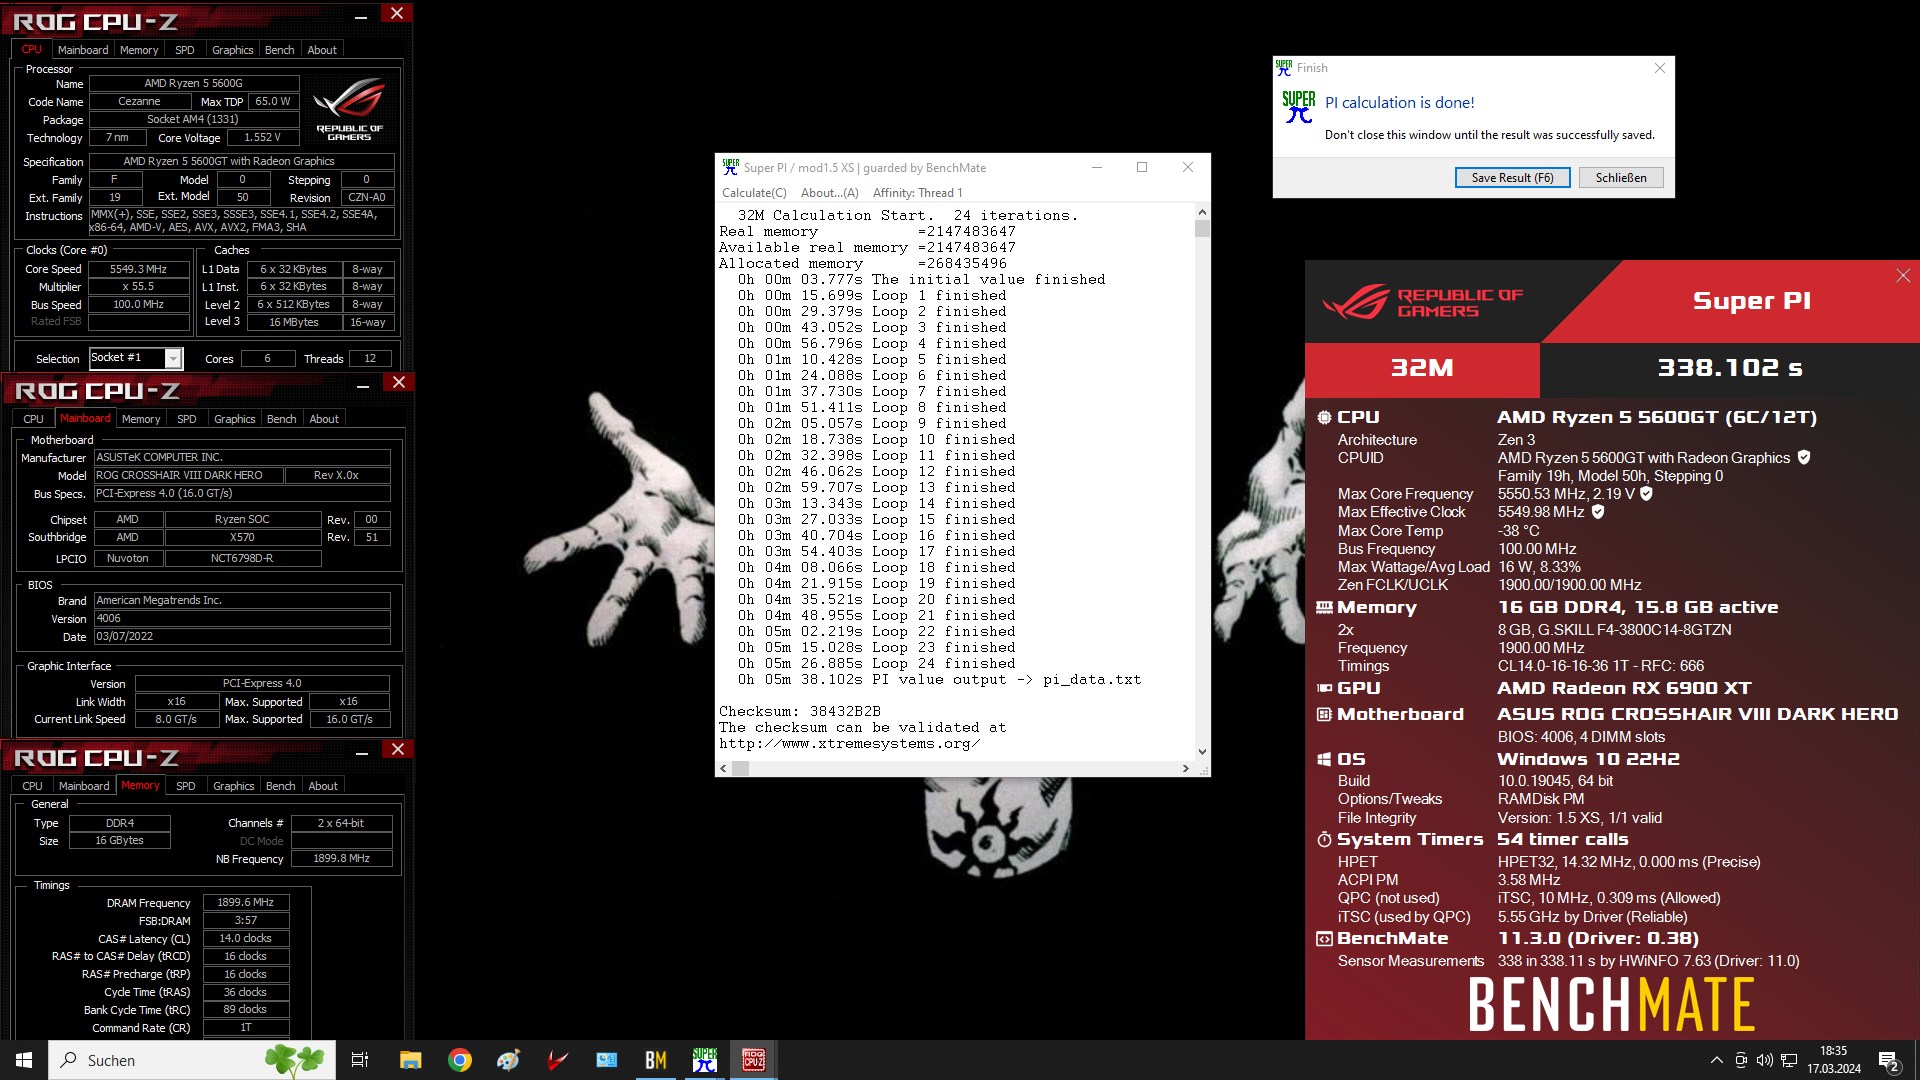
Task: Select Bench tab in bottom CPU-Z window
Action: click(281, 786)
